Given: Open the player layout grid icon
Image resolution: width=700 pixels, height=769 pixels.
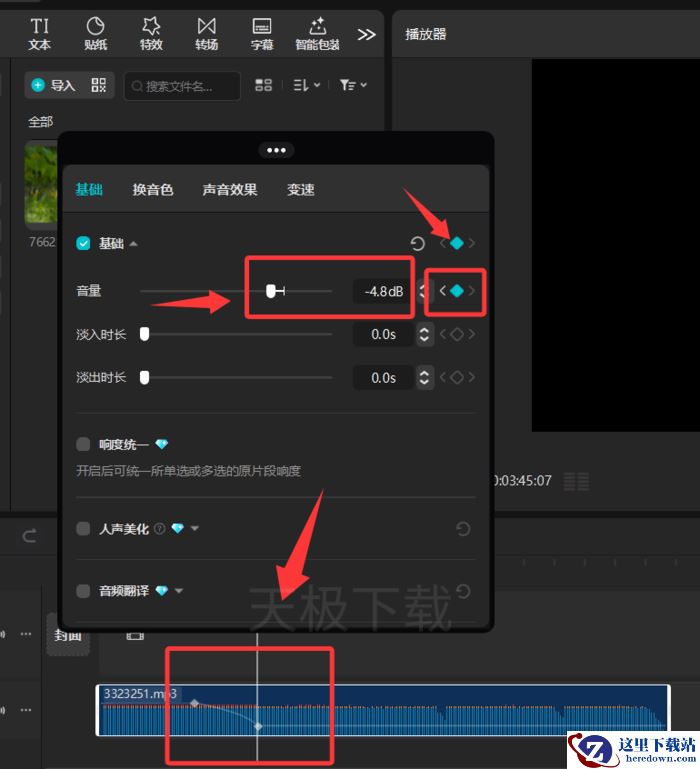Looking at the screenshot, I should [576, 482].
